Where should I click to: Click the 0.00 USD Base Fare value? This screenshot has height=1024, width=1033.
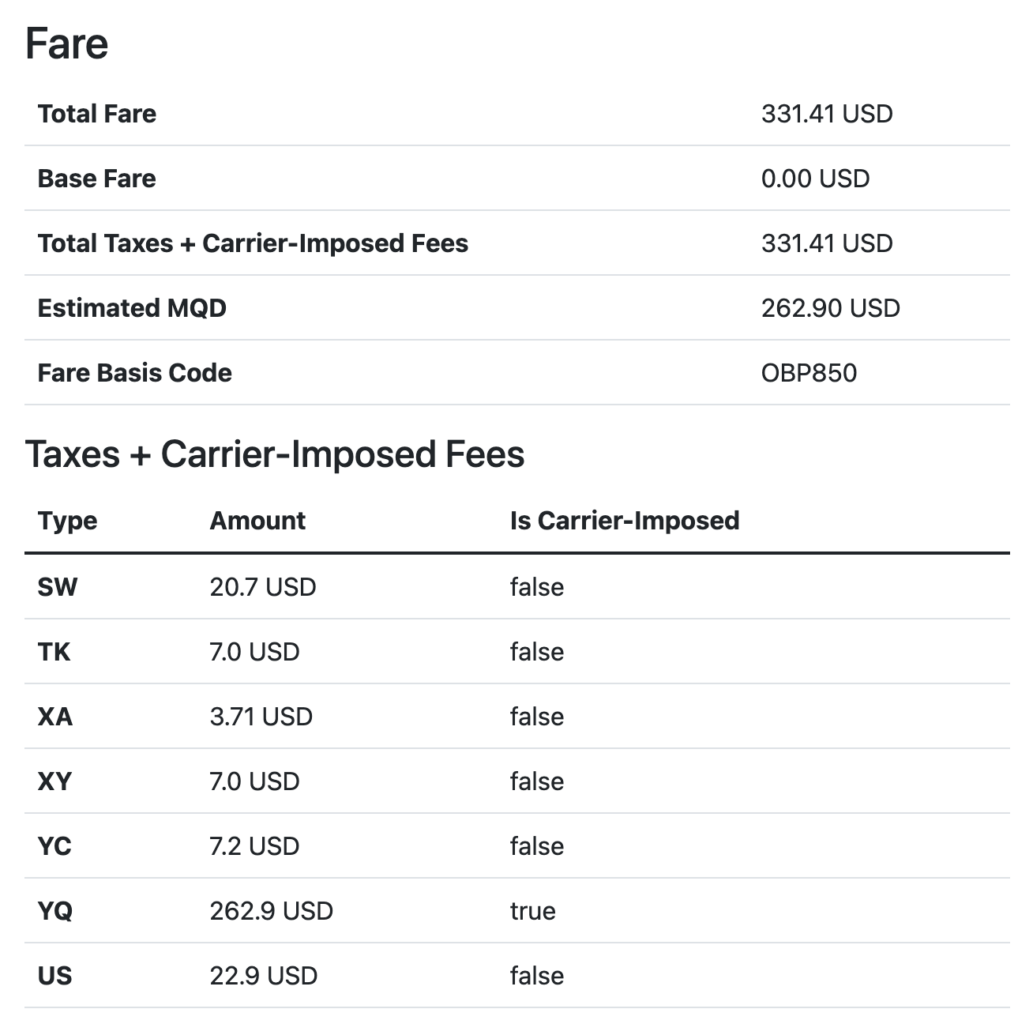tap(815, 179)
